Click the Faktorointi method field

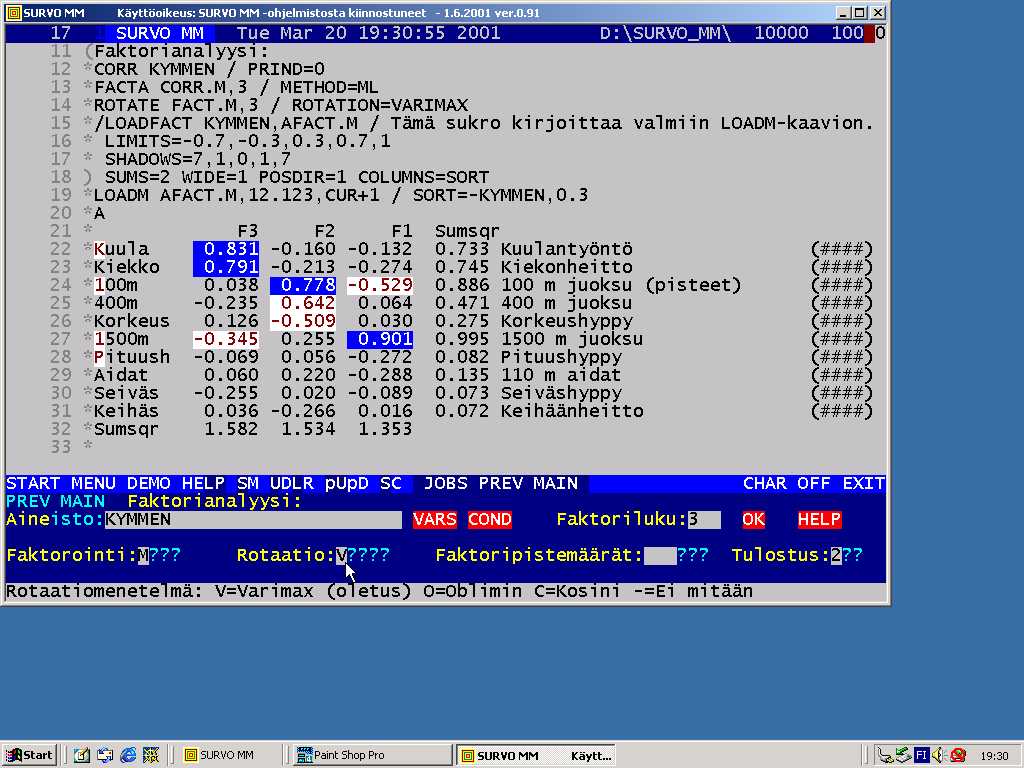click(x=143, y=555)
